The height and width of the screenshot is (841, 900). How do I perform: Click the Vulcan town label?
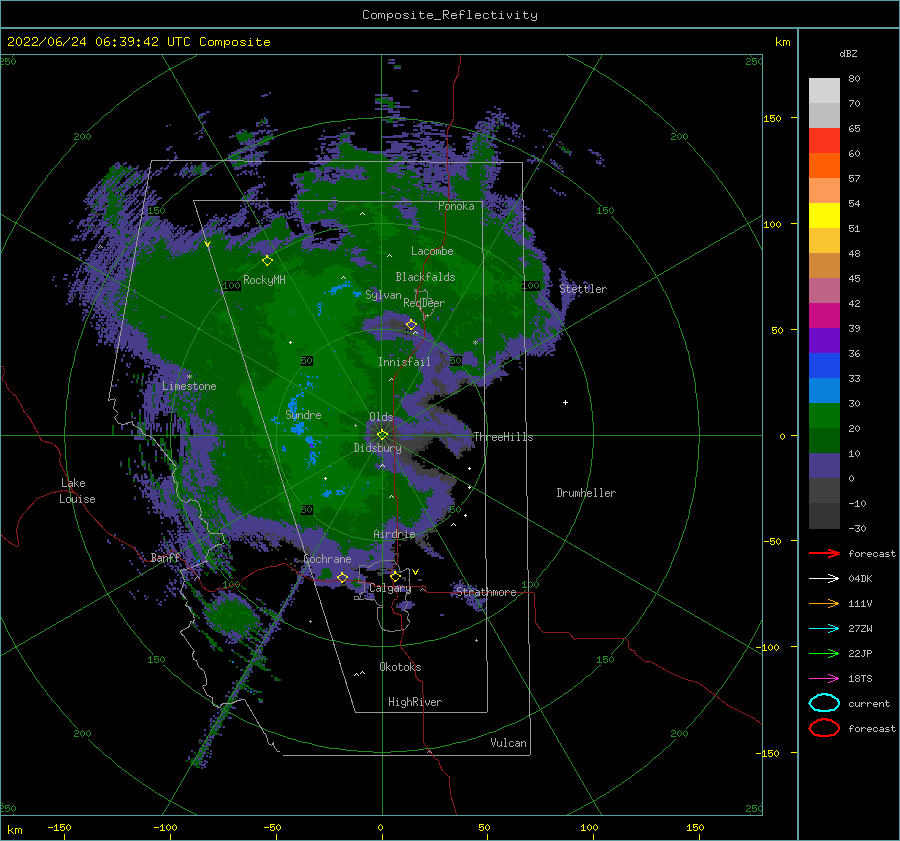coord(508,743)
